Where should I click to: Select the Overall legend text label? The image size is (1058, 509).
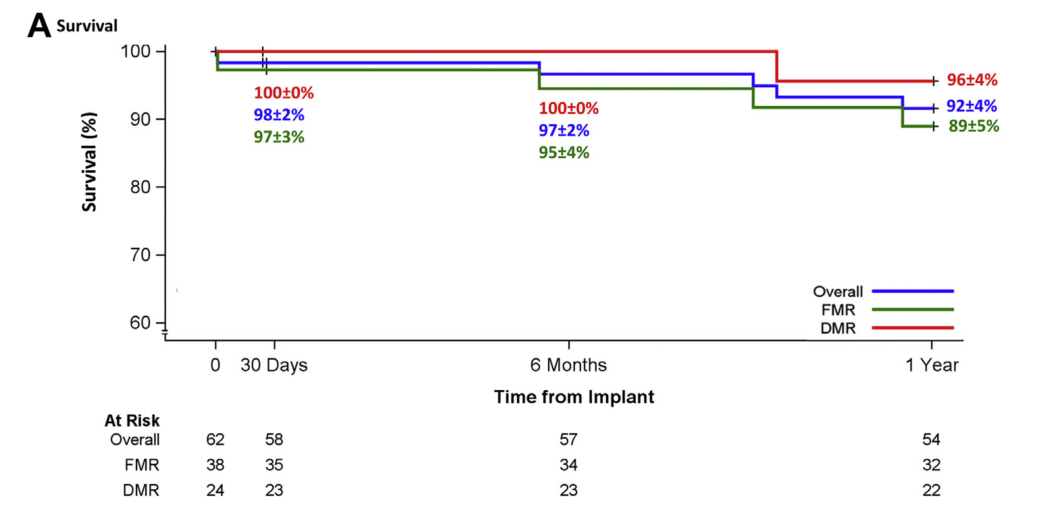(838, 291)
